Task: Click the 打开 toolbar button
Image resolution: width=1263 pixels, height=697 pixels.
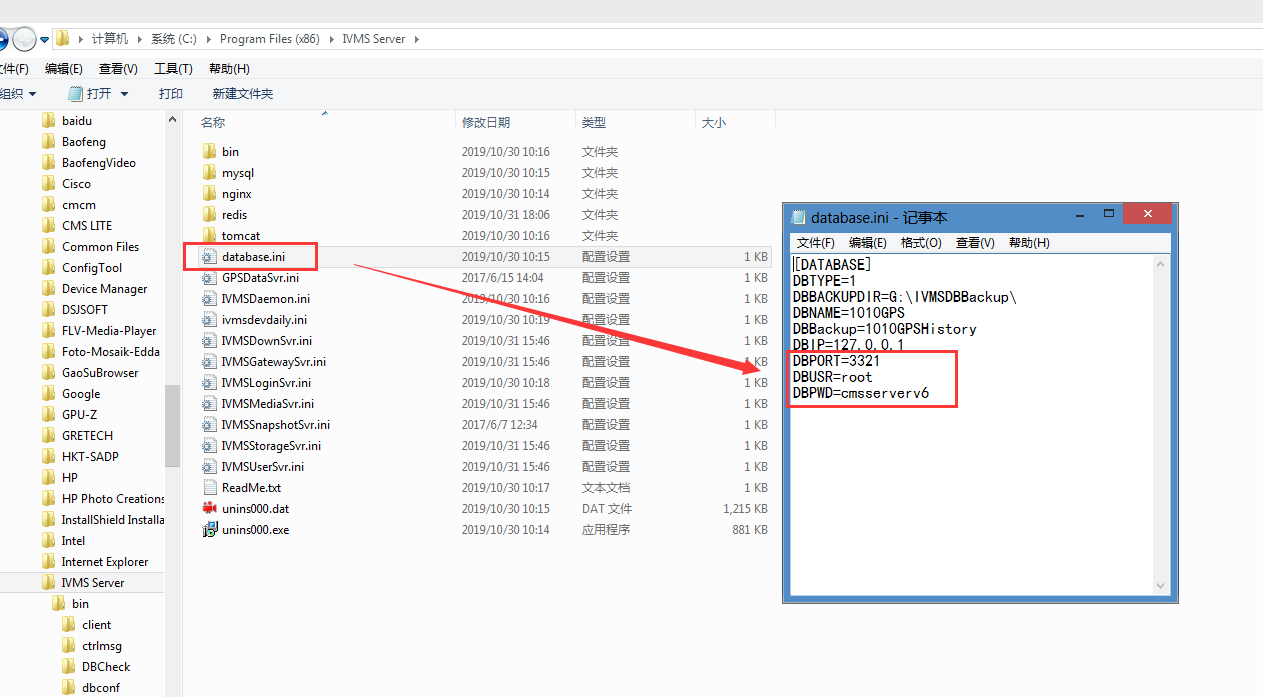Action: click(x=91, y=93)
